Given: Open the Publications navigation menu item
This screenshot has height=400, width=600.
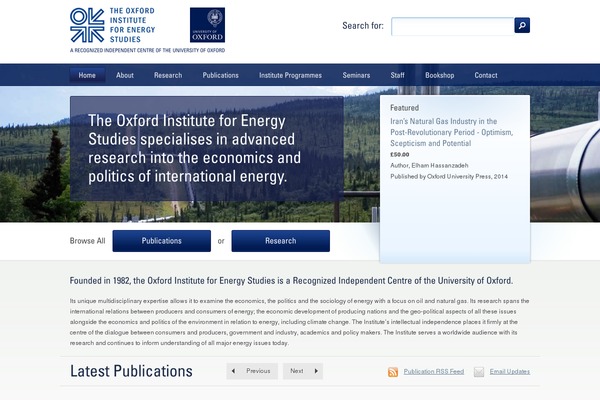Looking at the screenshot, I should [x=220, y=75].
